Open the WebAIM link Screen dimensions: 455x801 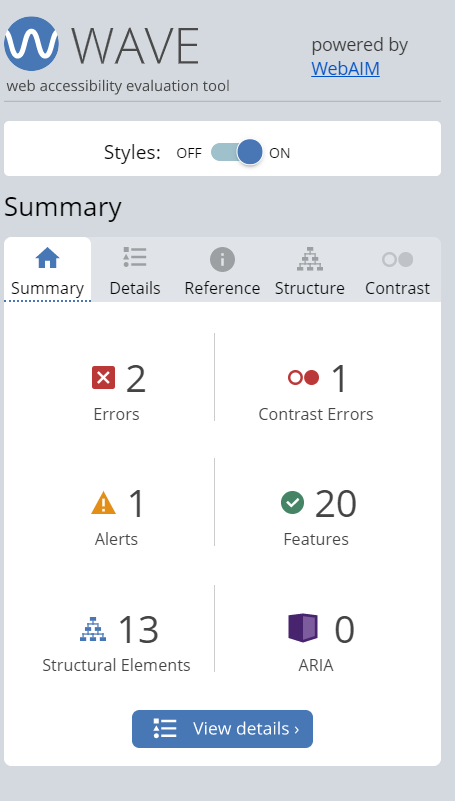[x=345, y=68]
